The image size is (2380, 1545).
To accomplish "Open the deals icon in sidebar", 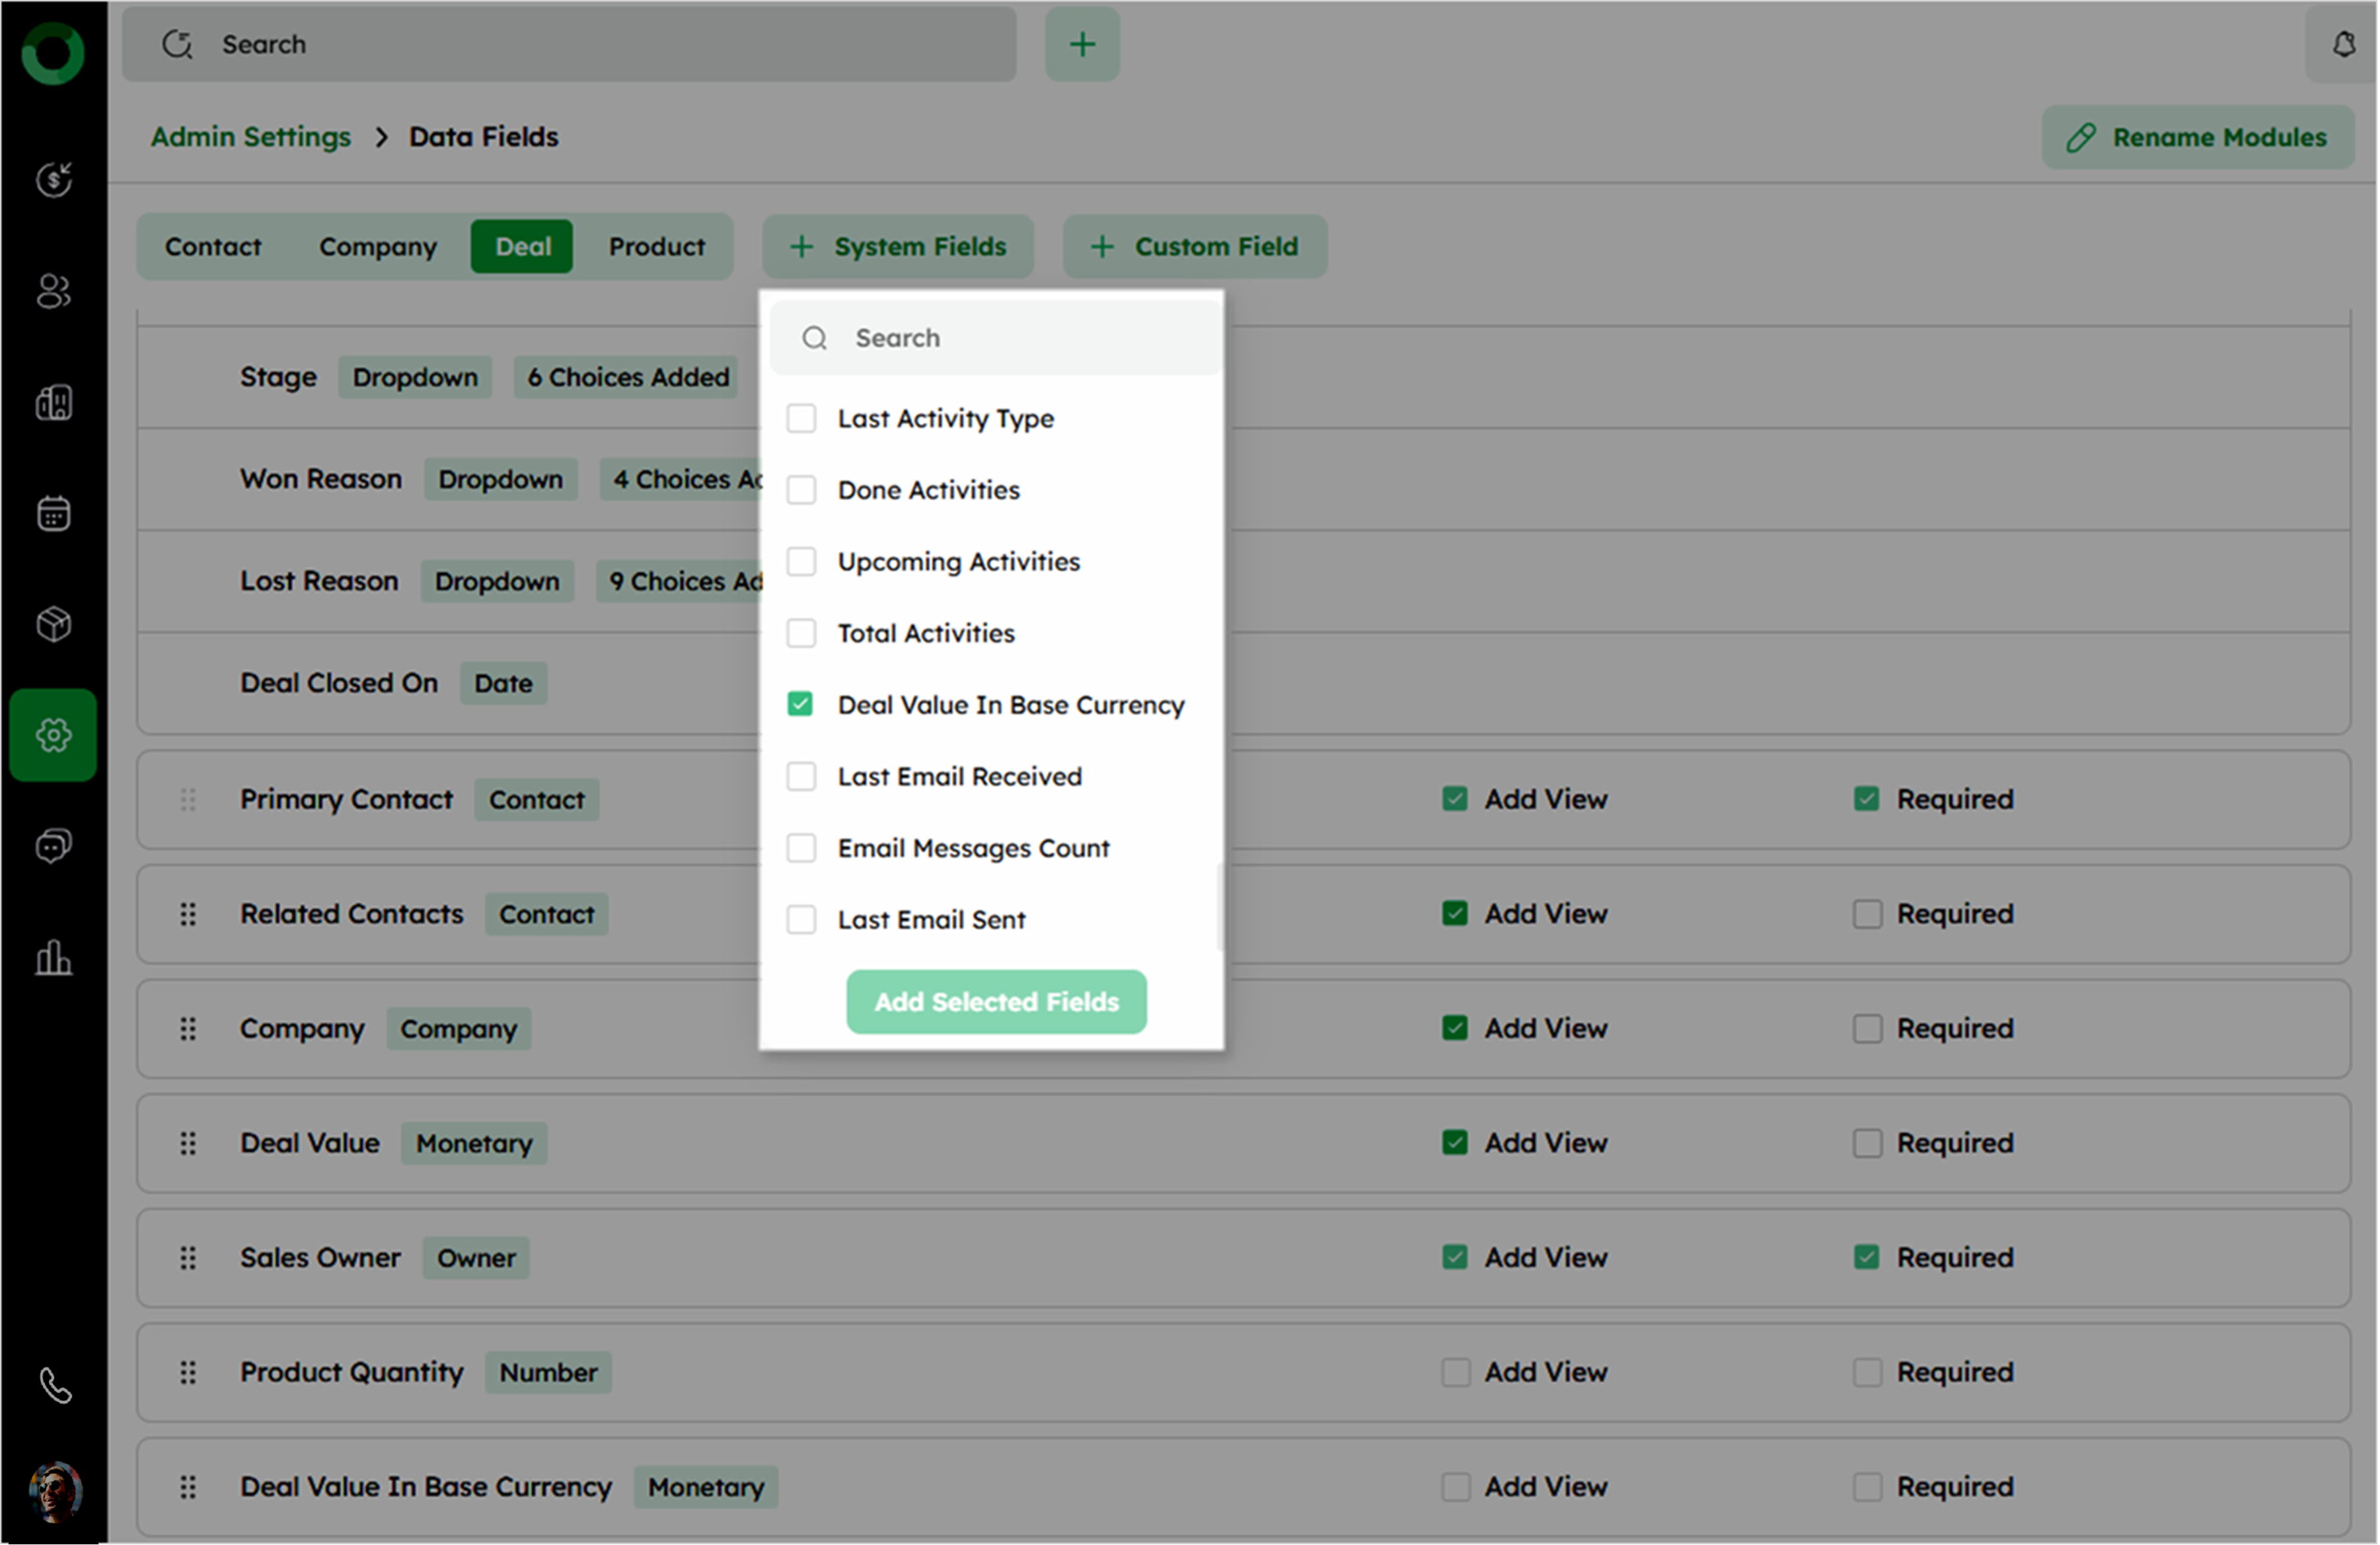I will pyautogui.click(x=53, y=180).
